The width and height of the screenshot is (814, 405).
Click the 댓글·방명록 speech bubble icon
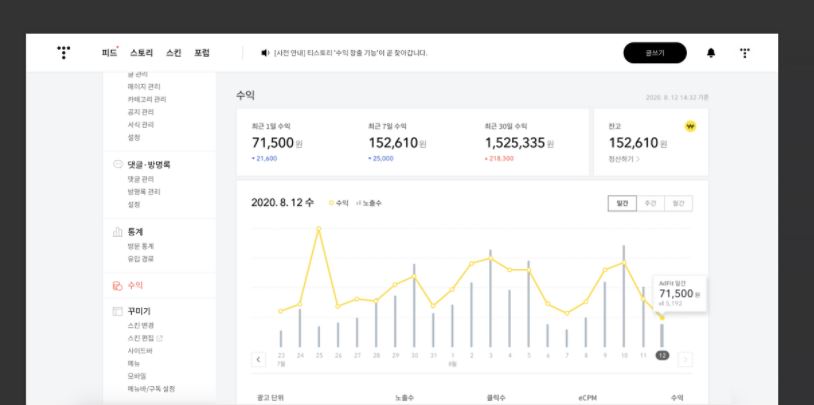(118, 165)
